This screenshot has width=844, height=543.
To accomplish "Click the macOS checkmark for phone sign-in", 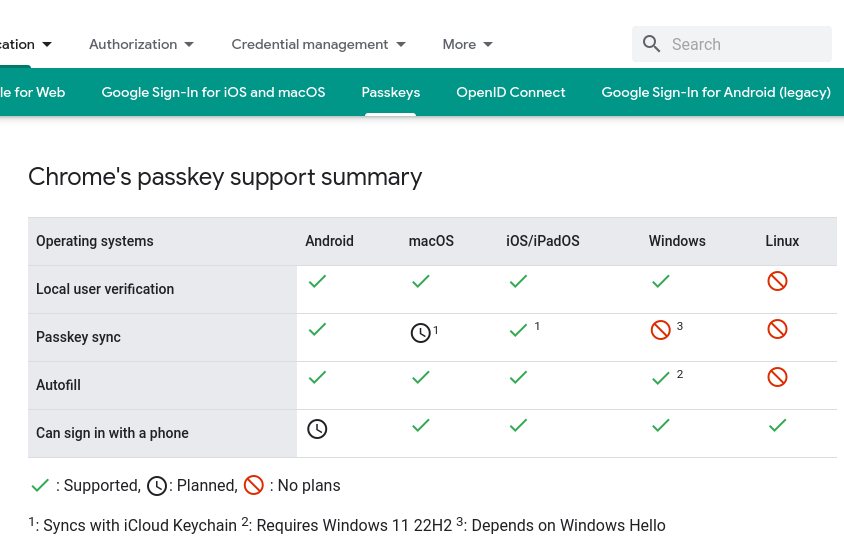I will coord(421,425).
